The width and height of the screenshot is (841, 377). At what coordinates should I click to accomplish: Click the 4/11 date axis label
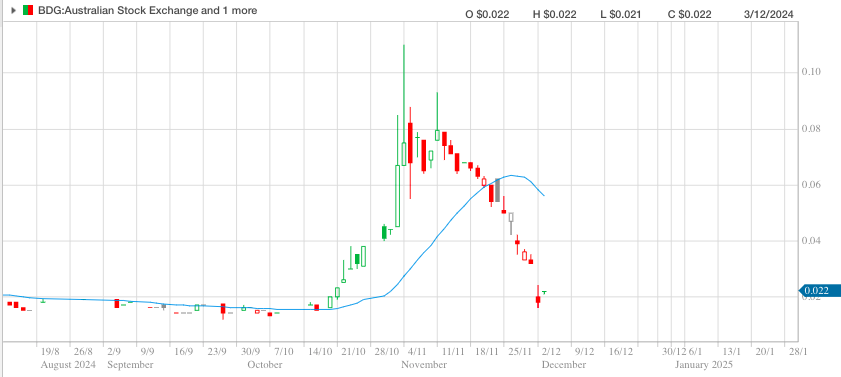417,352
